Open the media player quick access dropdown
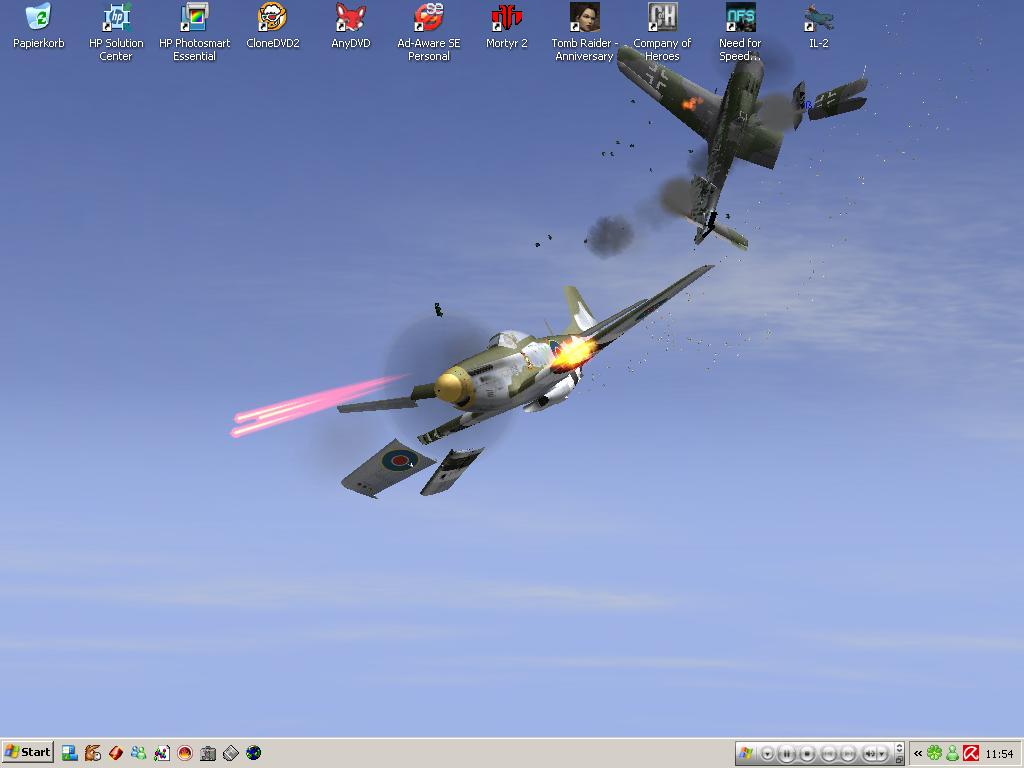 tap(767, 754)
